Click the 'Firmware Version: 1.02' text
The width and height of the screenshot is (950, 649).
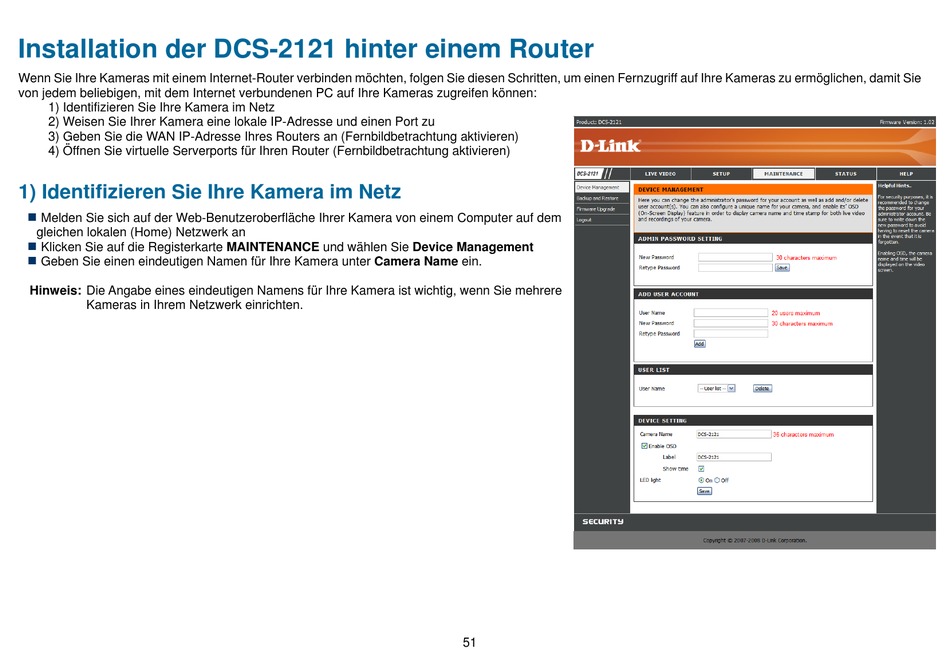click(x=907, y=122)
